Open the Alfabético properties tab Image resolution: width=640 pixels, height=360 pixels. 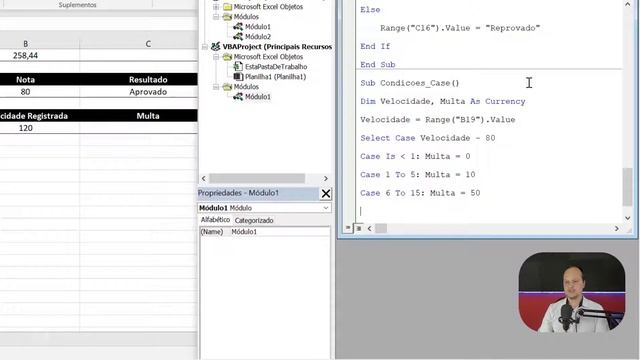click(x=216, y=220)
